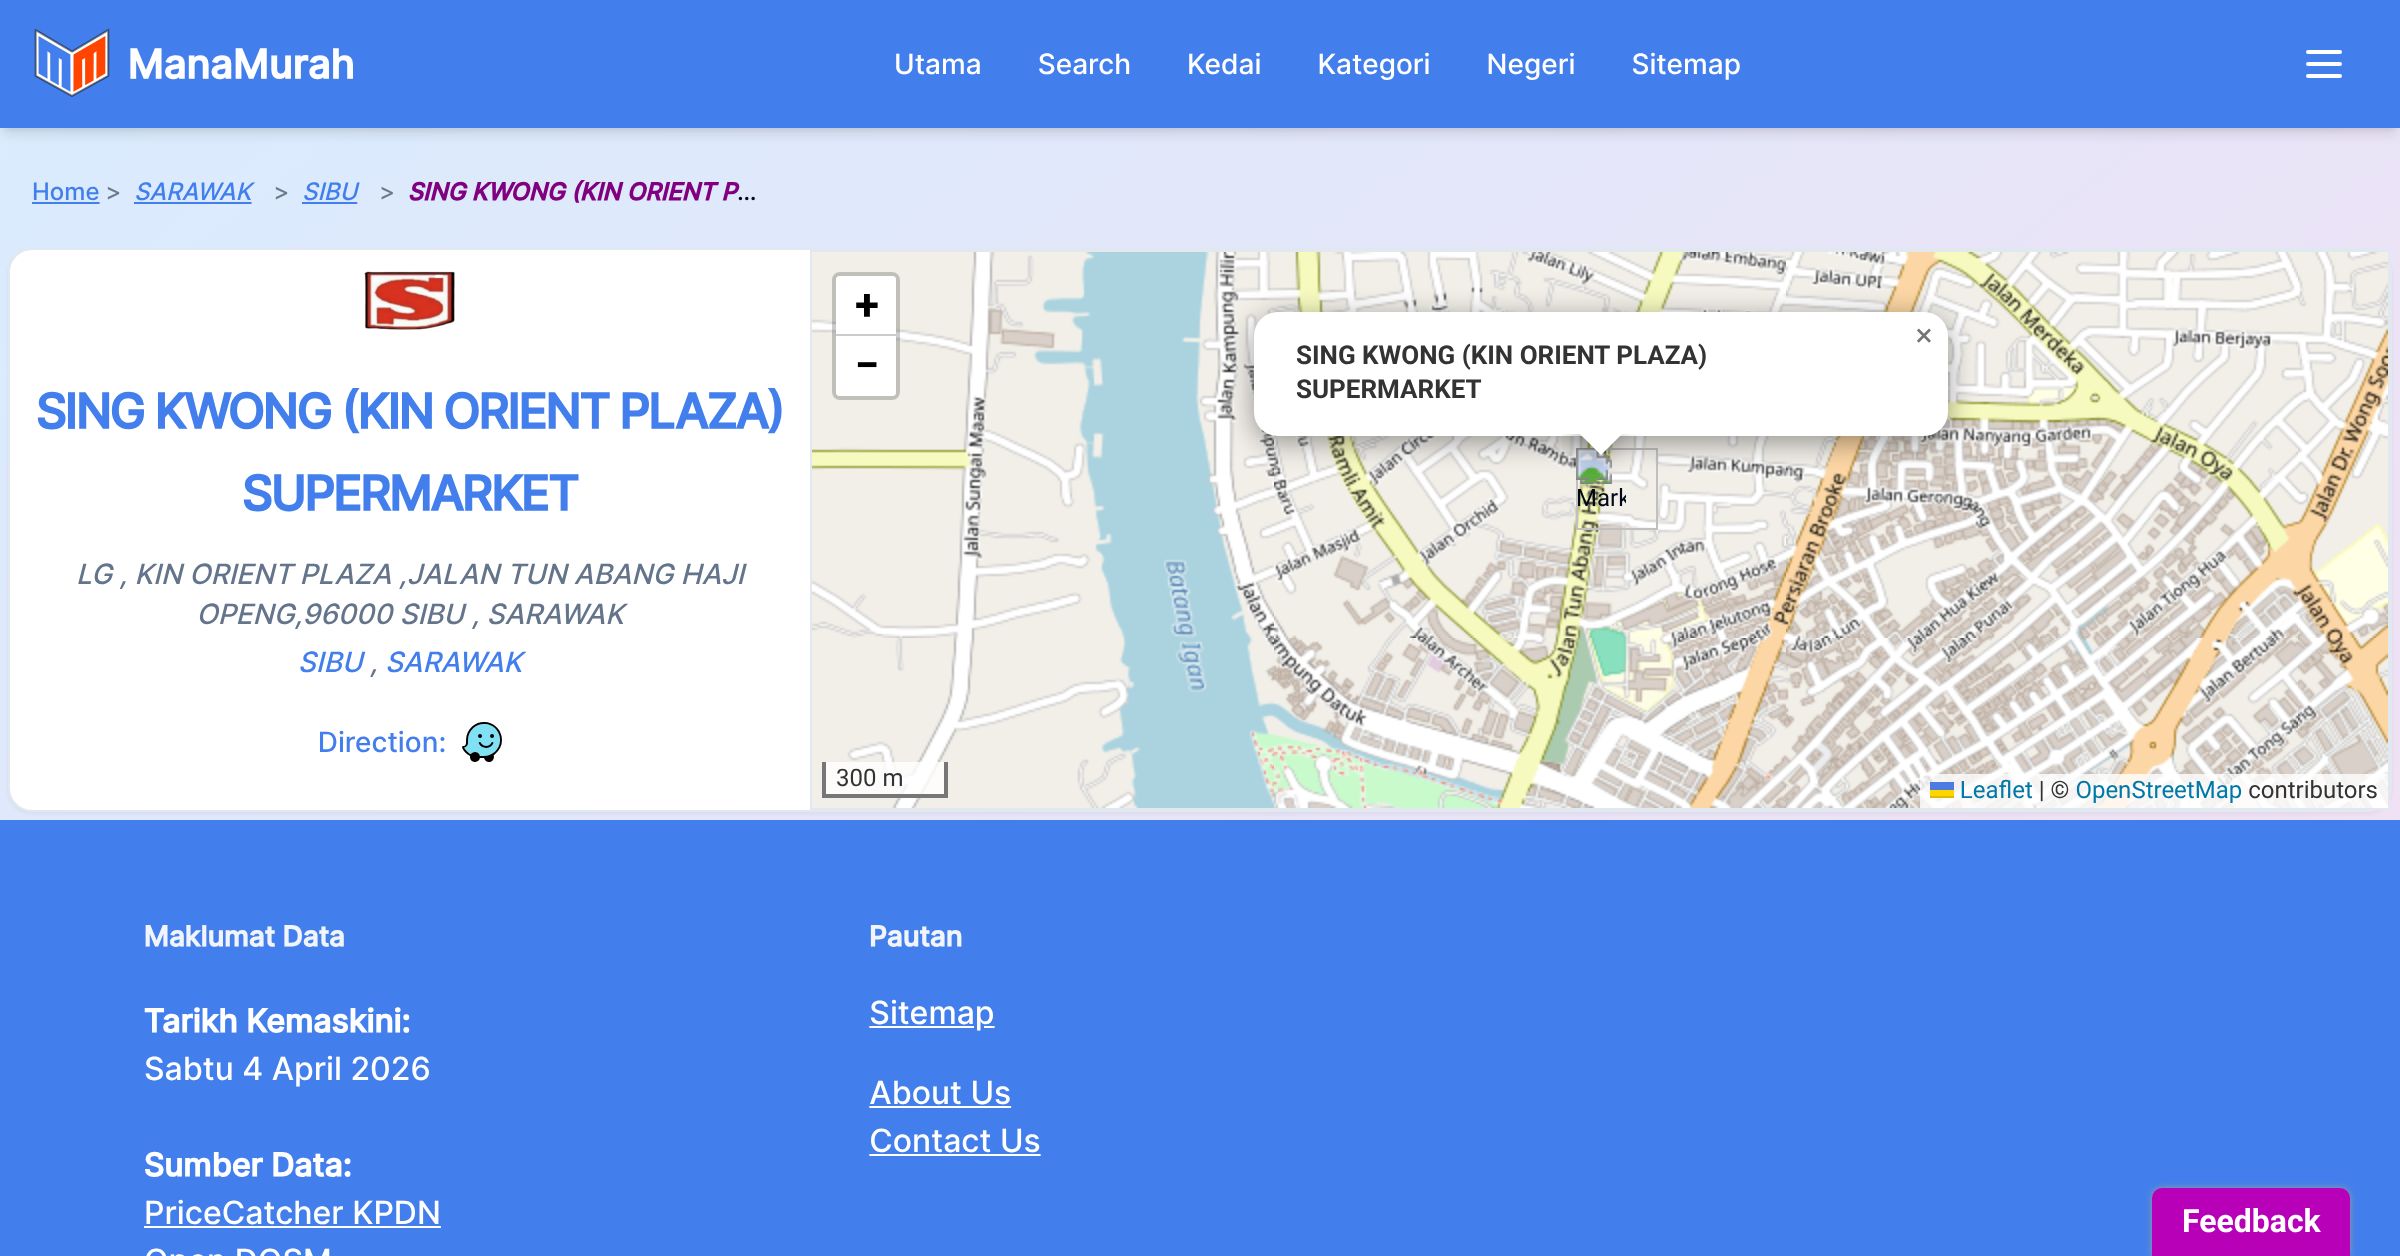Close the map popup
Screen dimensions: 2400x1256
coord(1923,336)
